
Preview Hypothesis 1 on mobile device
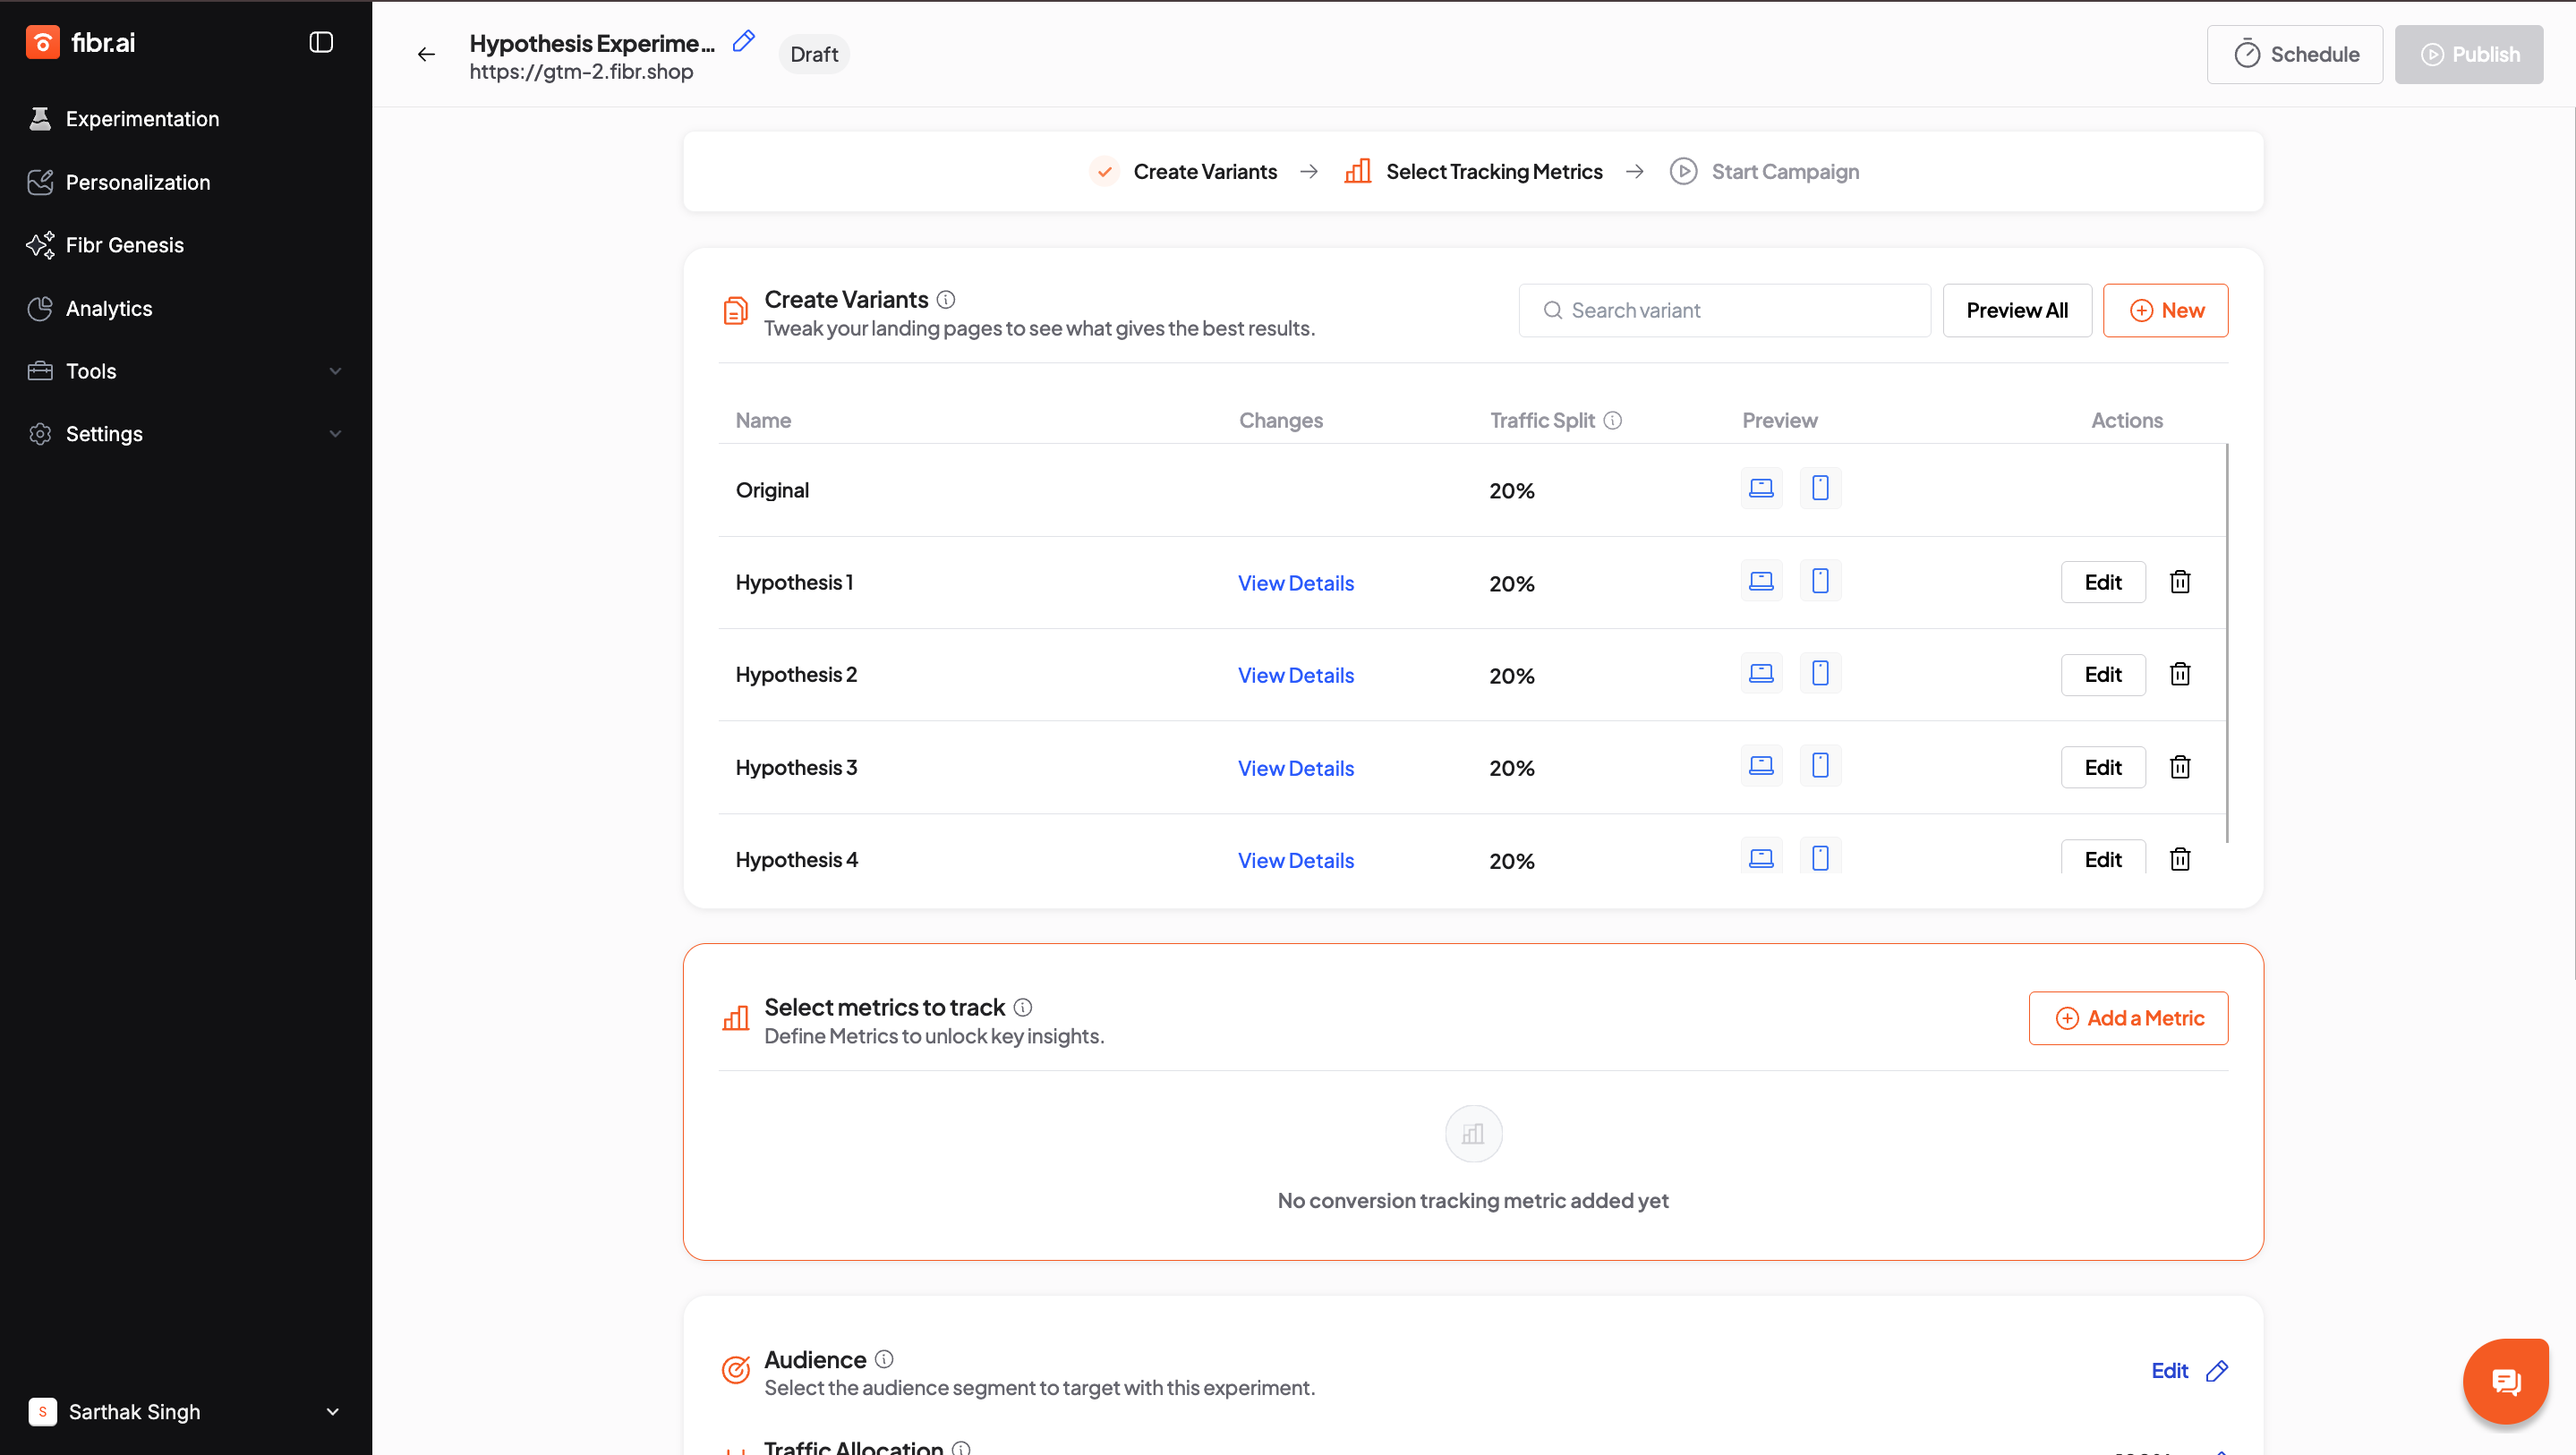point(1820,581)
